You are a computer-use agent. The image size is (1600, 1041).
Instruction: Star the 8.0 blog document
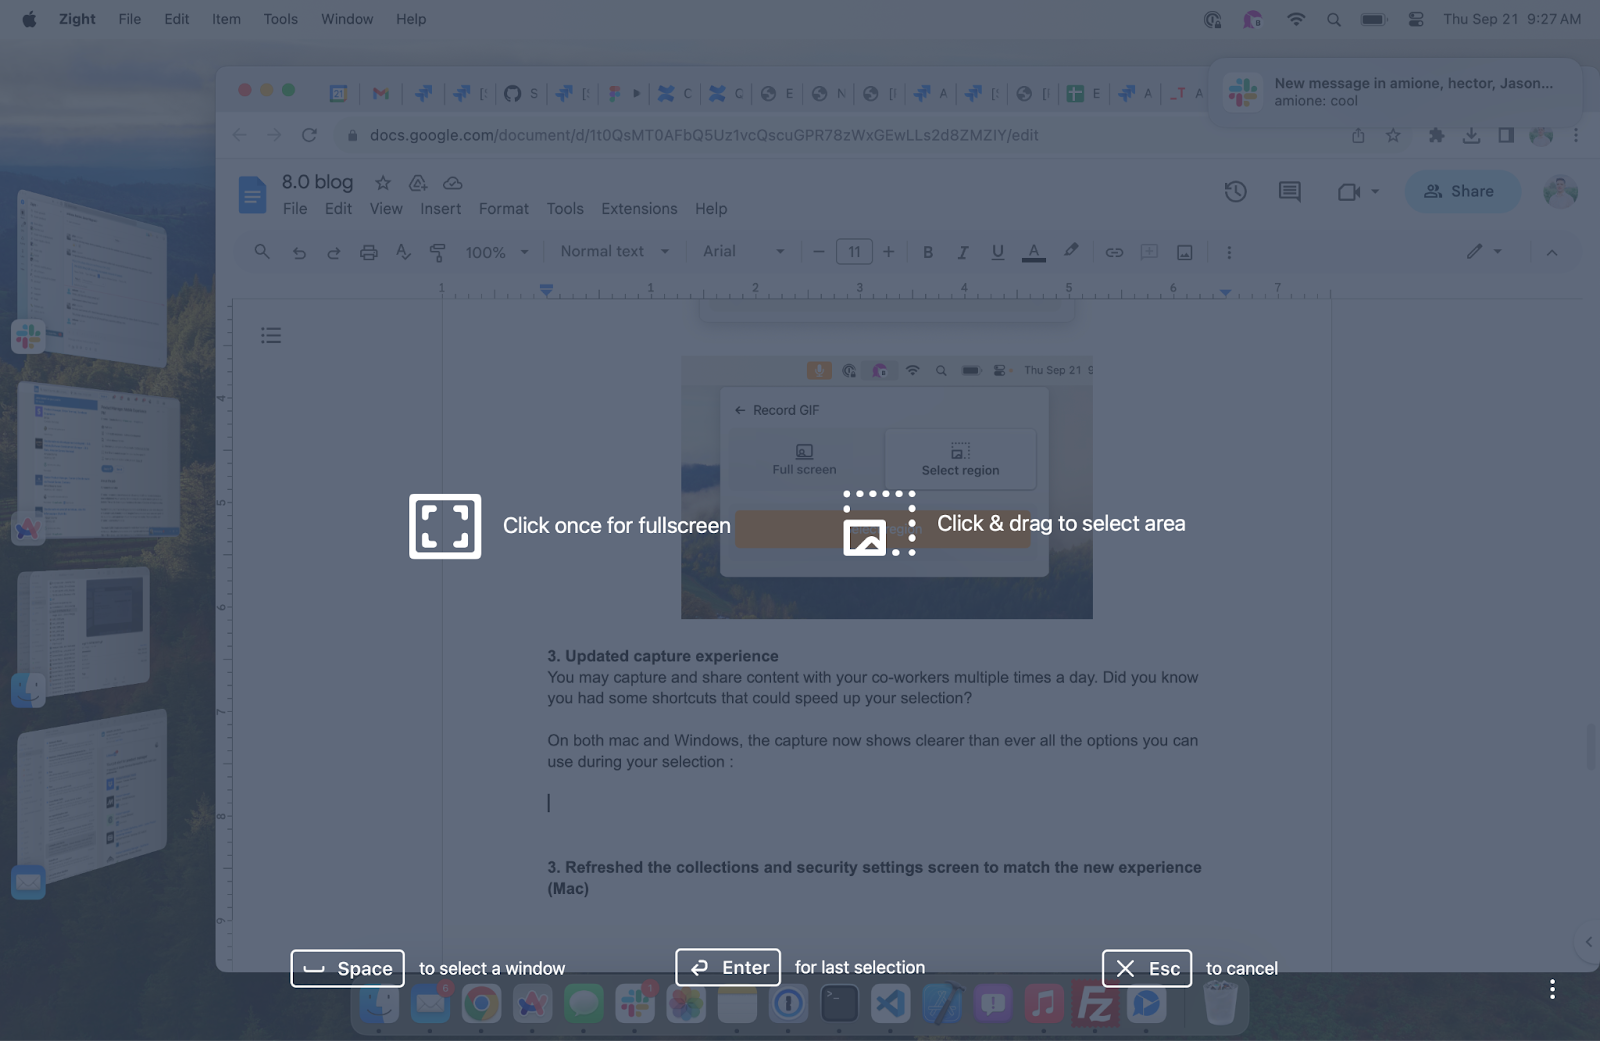(x=383, y=183)
